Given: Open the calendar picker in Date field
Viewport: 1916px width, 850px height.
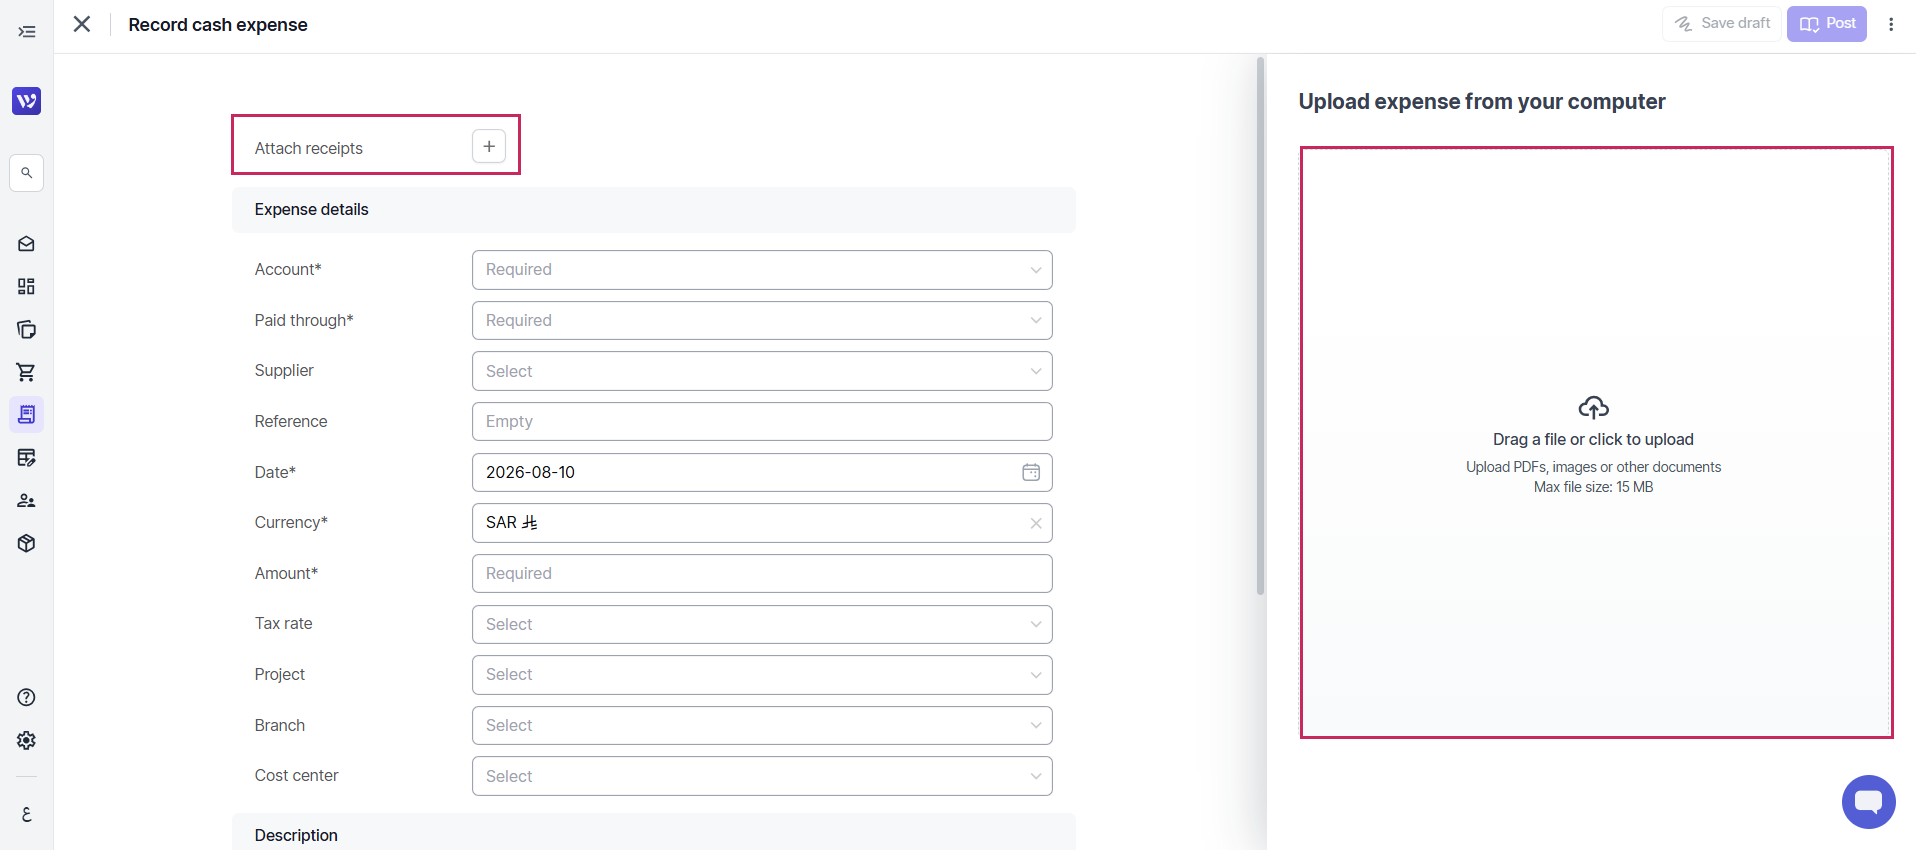Looking at the screenshot, I should [x=1031, y=472].
